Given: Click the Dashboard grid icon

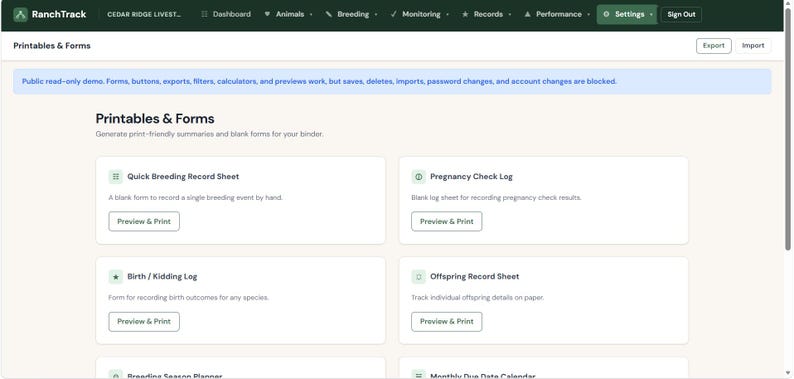Looking at the screenshot, I should [x=205, y=14].
